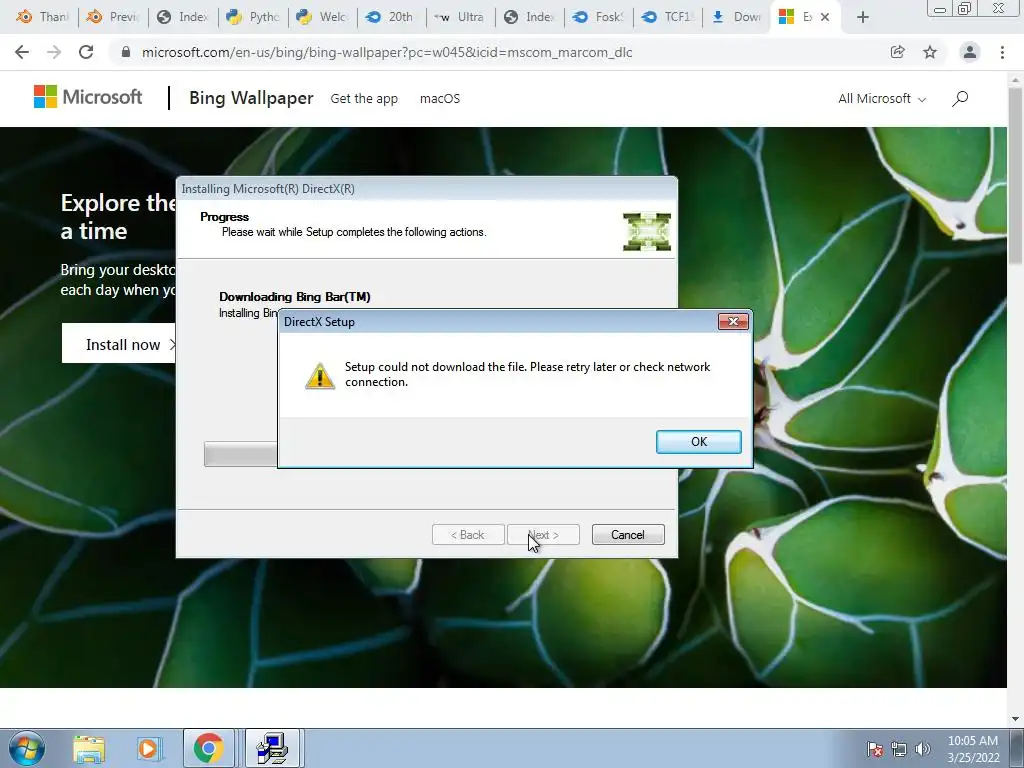Switch to the second 'Index' tab
This screenshot has width=1024, height=768.
pyautogui.click(x=530, y=17)
